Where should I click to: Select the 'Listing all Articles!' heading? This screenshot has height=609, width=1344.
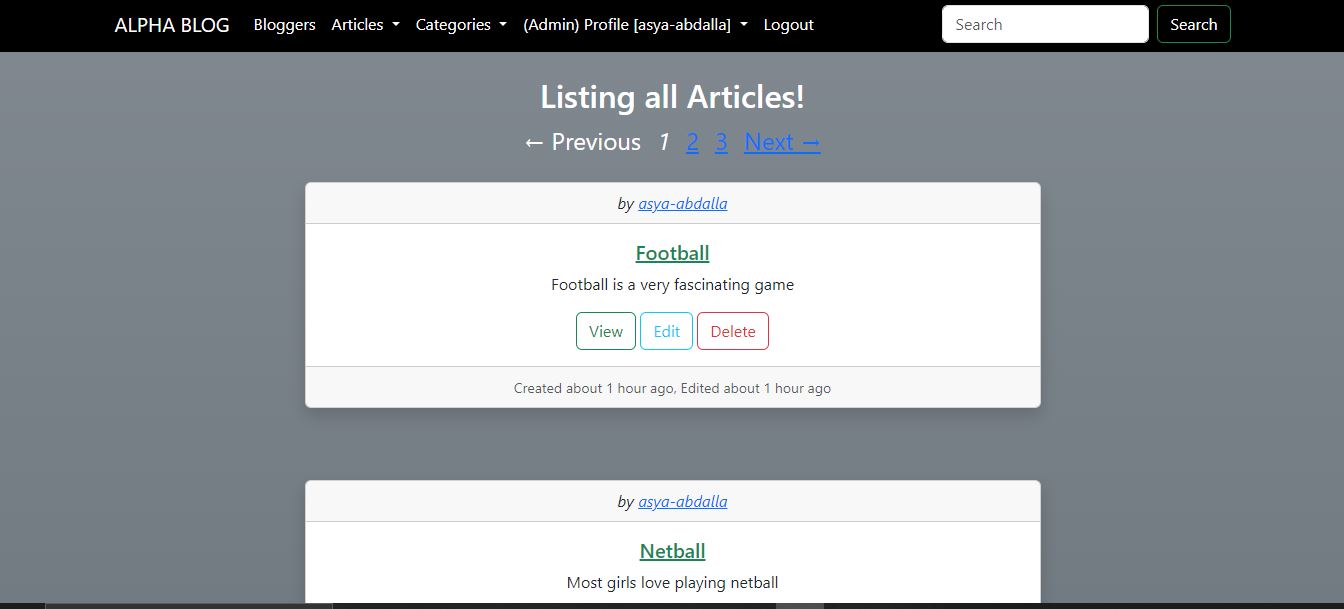(x=672, y=97)
